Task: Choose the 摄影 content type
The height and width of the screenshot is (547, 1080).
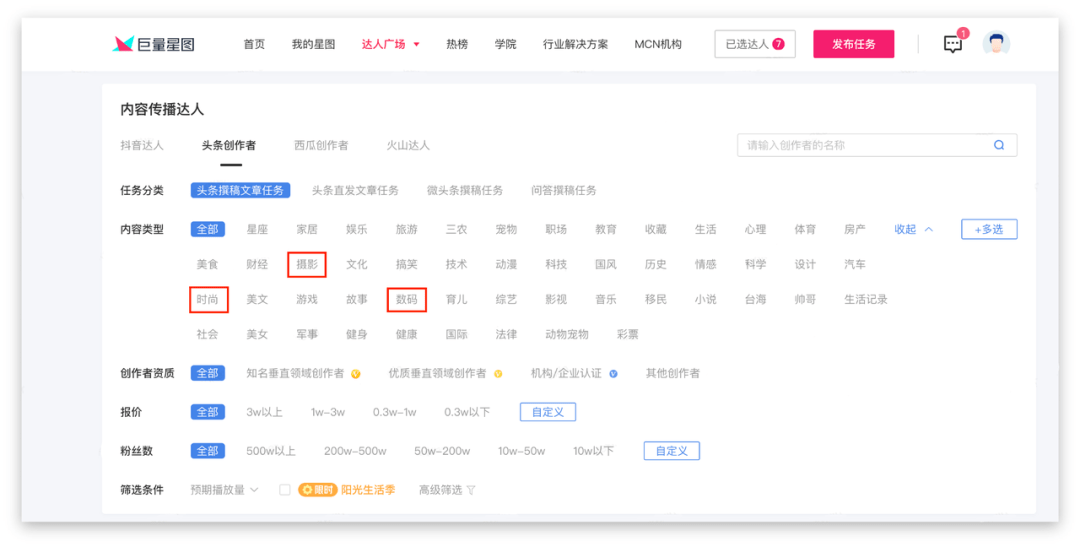Action: (307, 265)
